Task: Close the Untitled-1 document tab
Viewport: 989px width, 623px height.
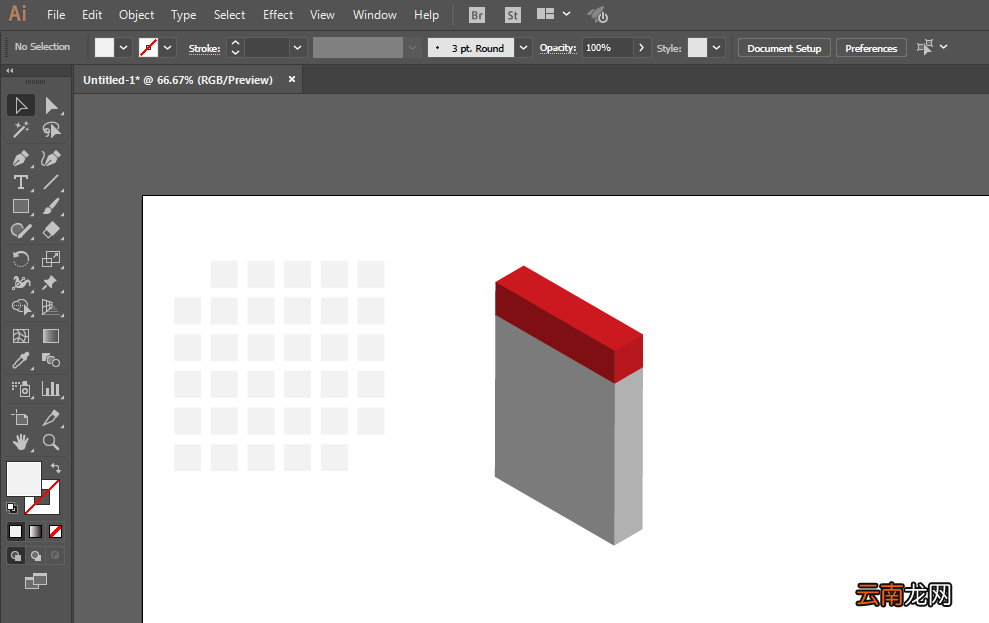Action: 292,79
